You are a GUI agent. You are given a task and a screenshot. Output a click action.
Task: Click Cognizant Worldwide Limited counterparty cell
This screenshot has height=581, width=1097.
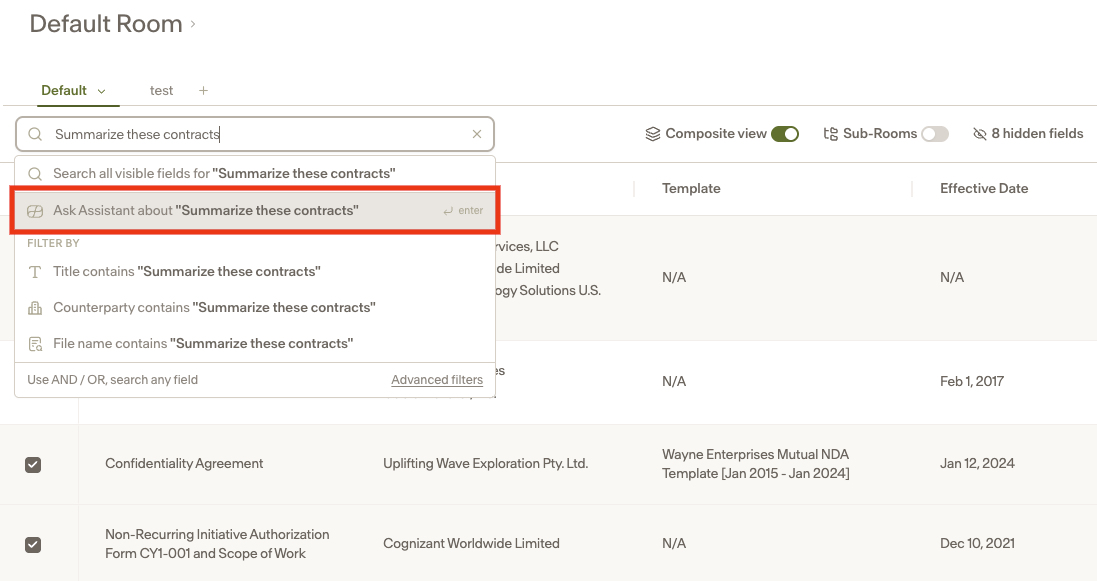point(471,544)
